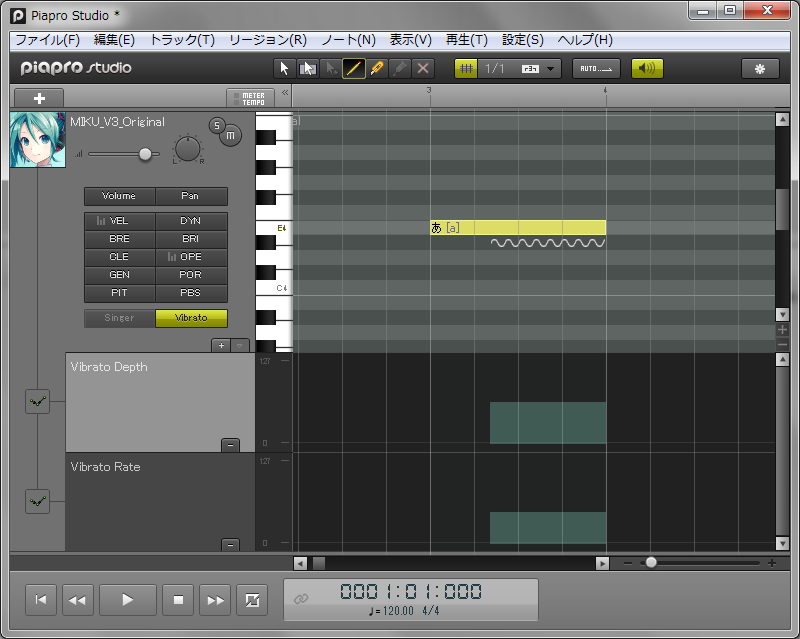
Task: Select the POR parameter button
Action: (x=191, y=275)
